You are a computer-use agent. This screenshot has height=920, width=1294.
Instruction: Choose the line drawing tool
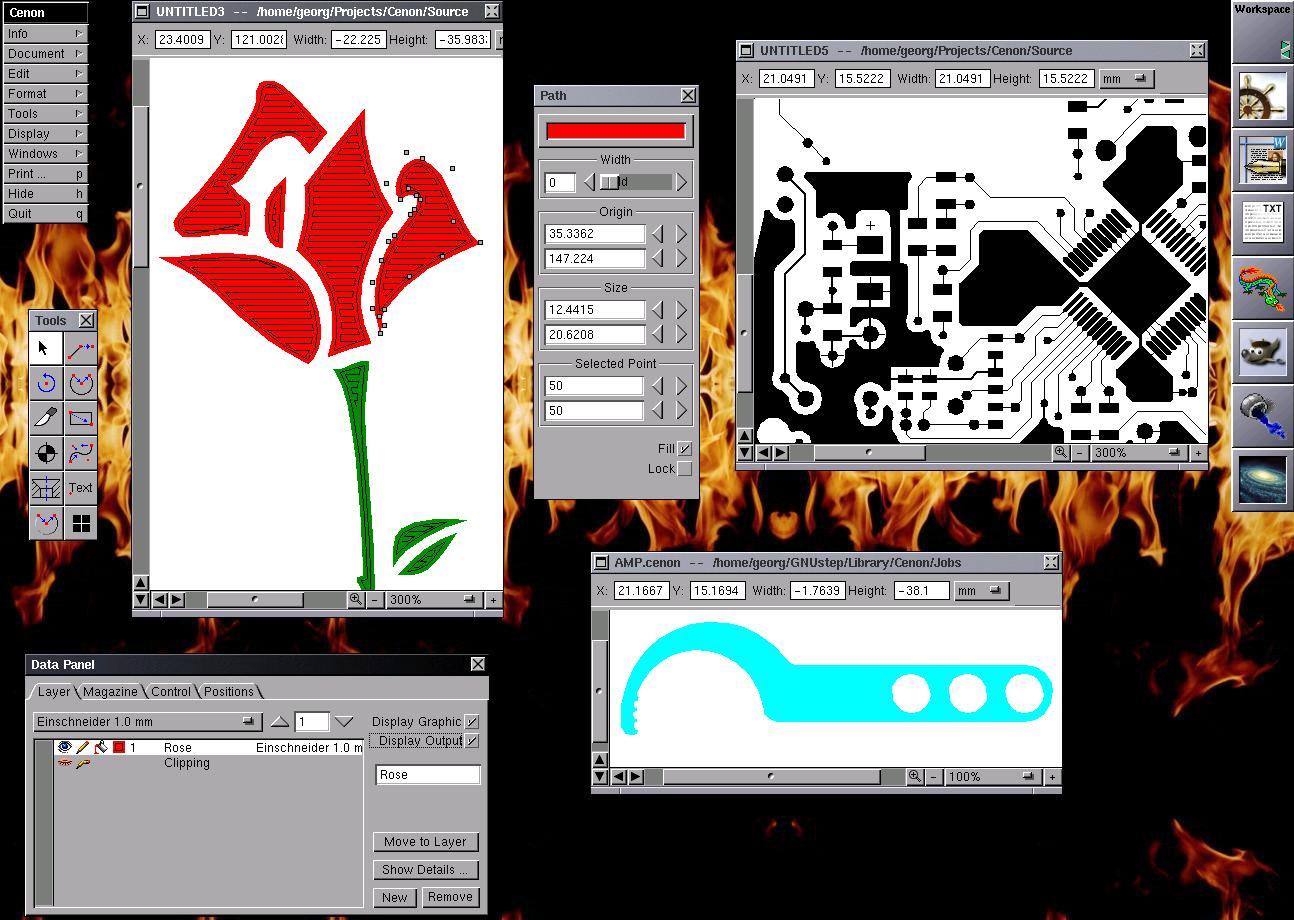pos(81,349)
